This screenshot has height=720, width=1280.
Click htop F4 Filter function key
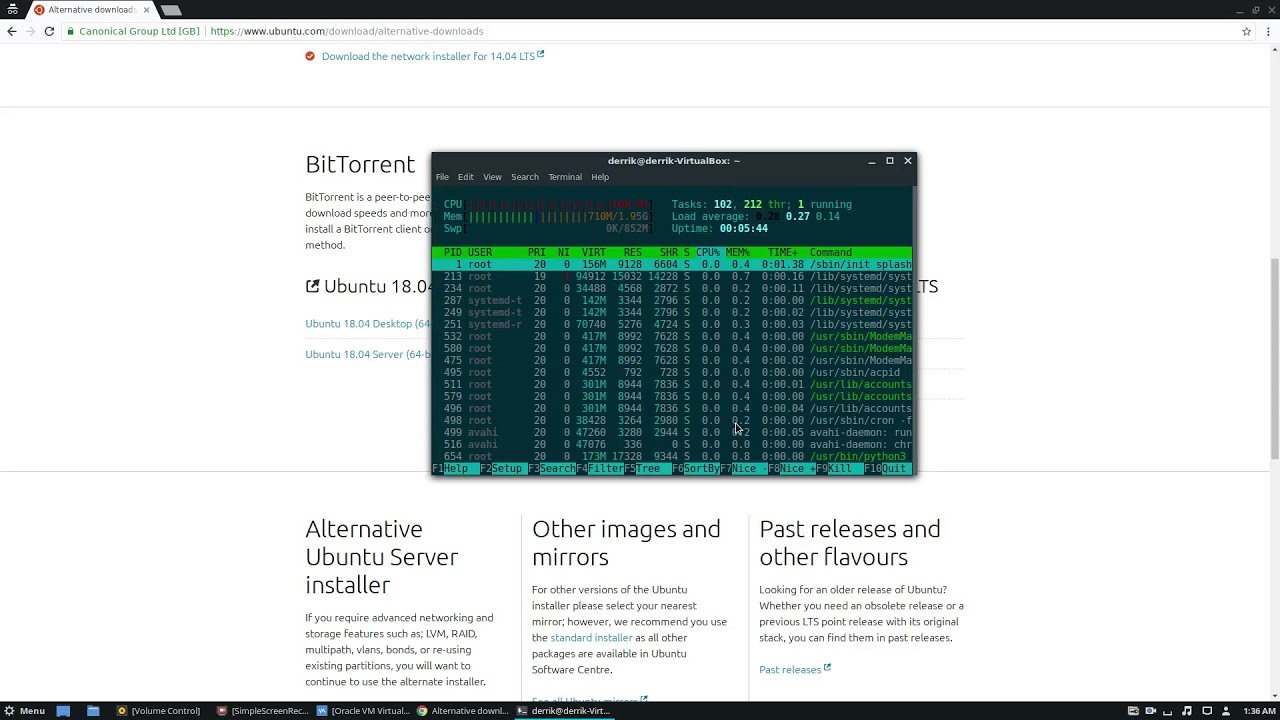600,469
